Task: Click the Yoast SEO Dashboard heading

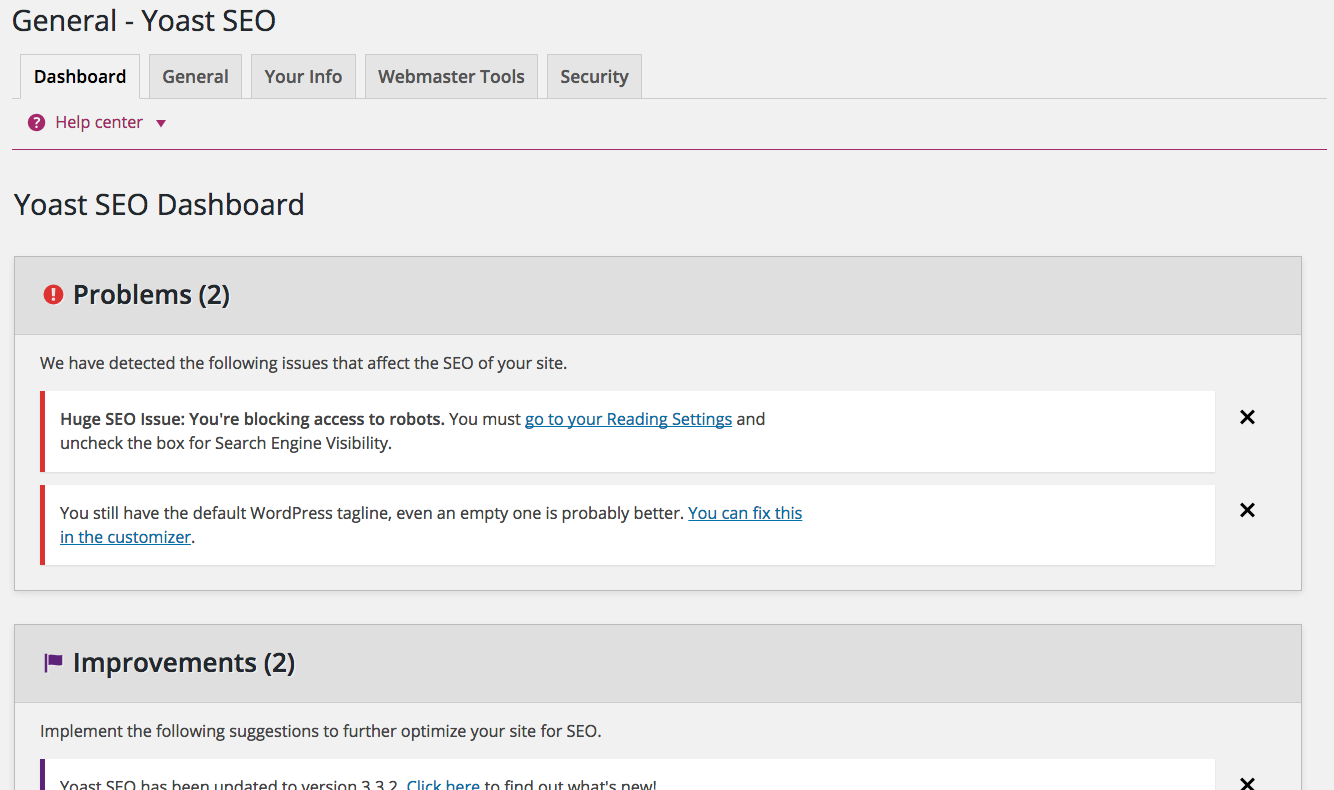Action: tap(159, 205)
